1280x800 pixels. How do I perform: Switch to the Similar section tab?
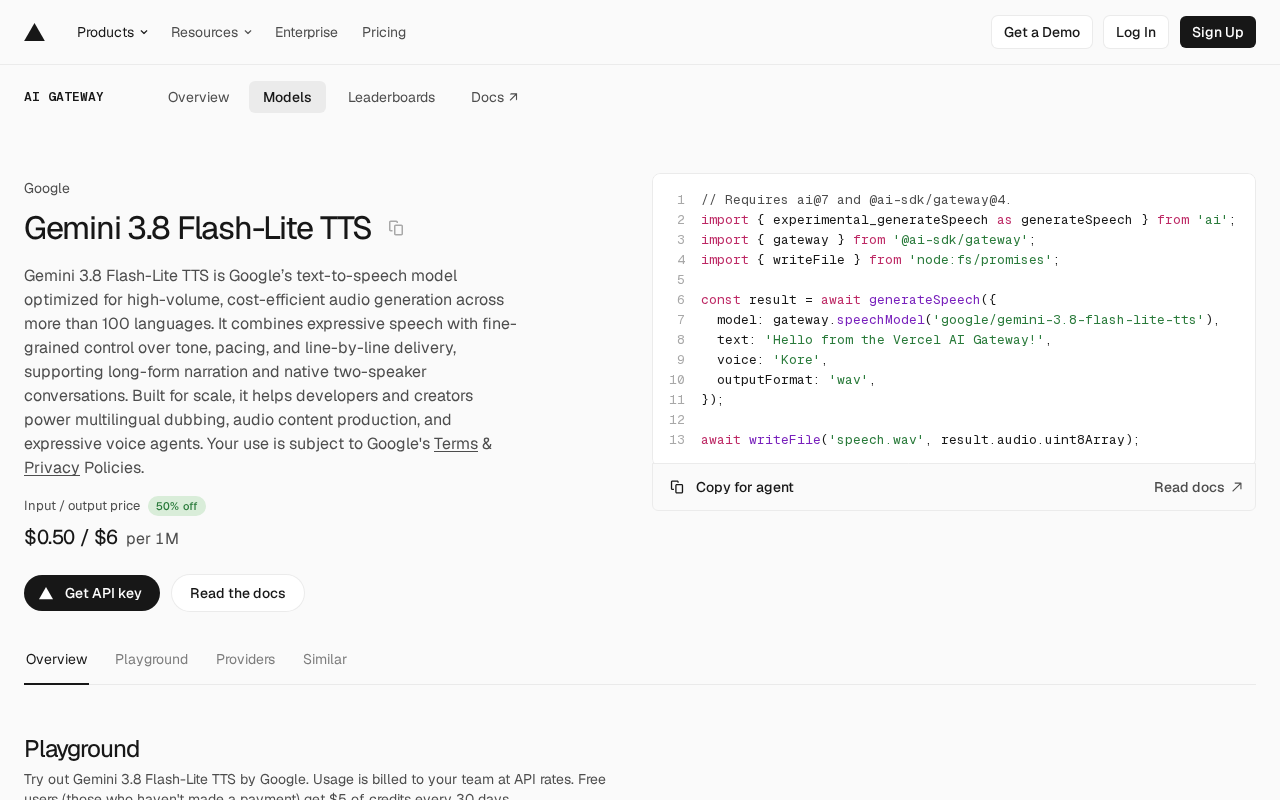point(325,659)
